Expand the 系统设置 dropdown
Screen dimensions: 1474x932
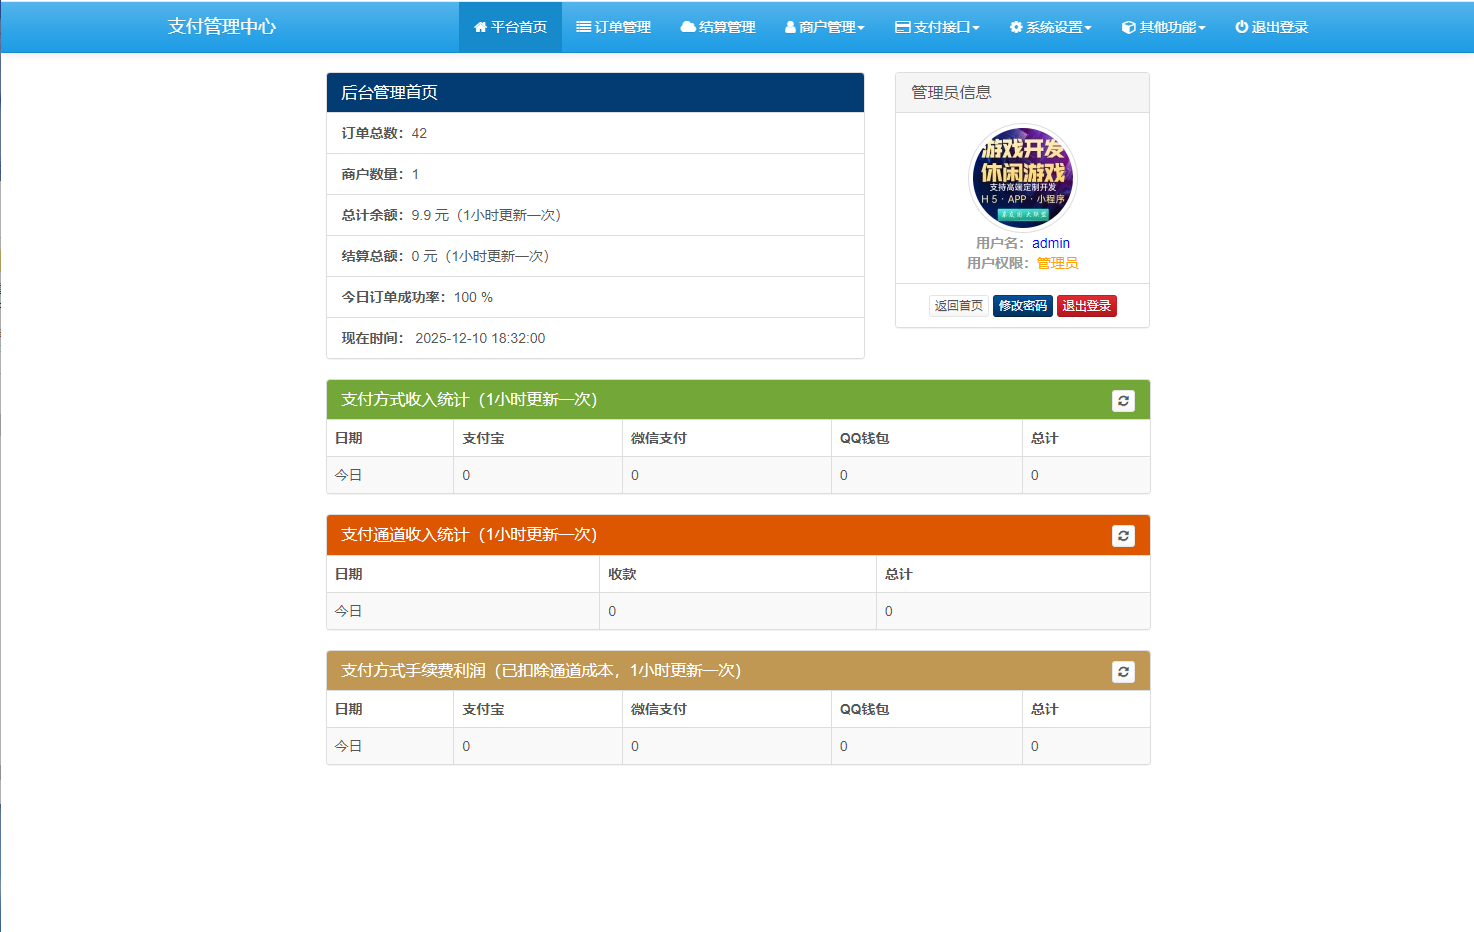[x=1050, y=27]
